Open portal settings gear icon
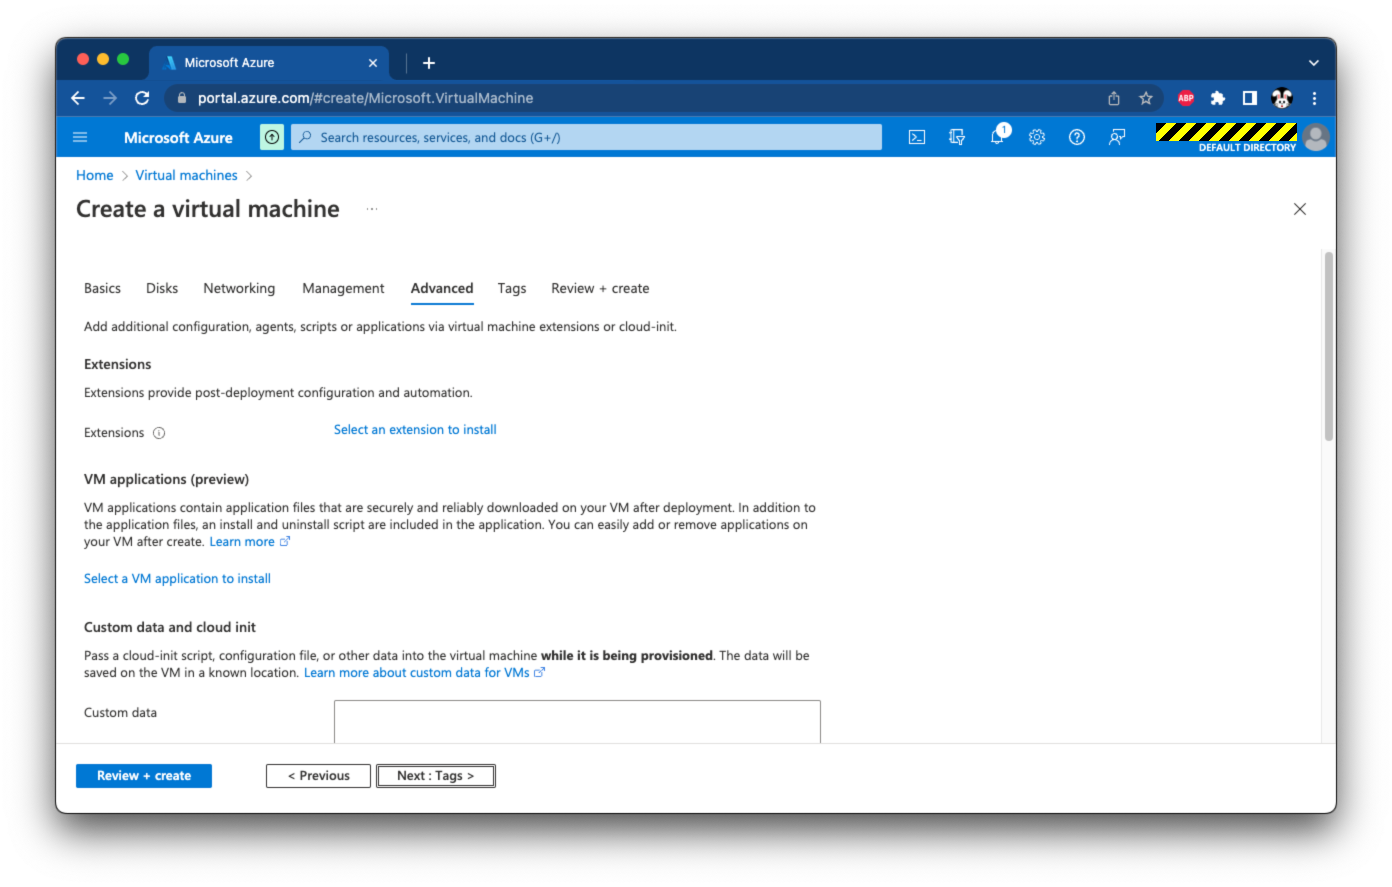1392x887 pixels. pyautogui.click(x=1037, y=137)
